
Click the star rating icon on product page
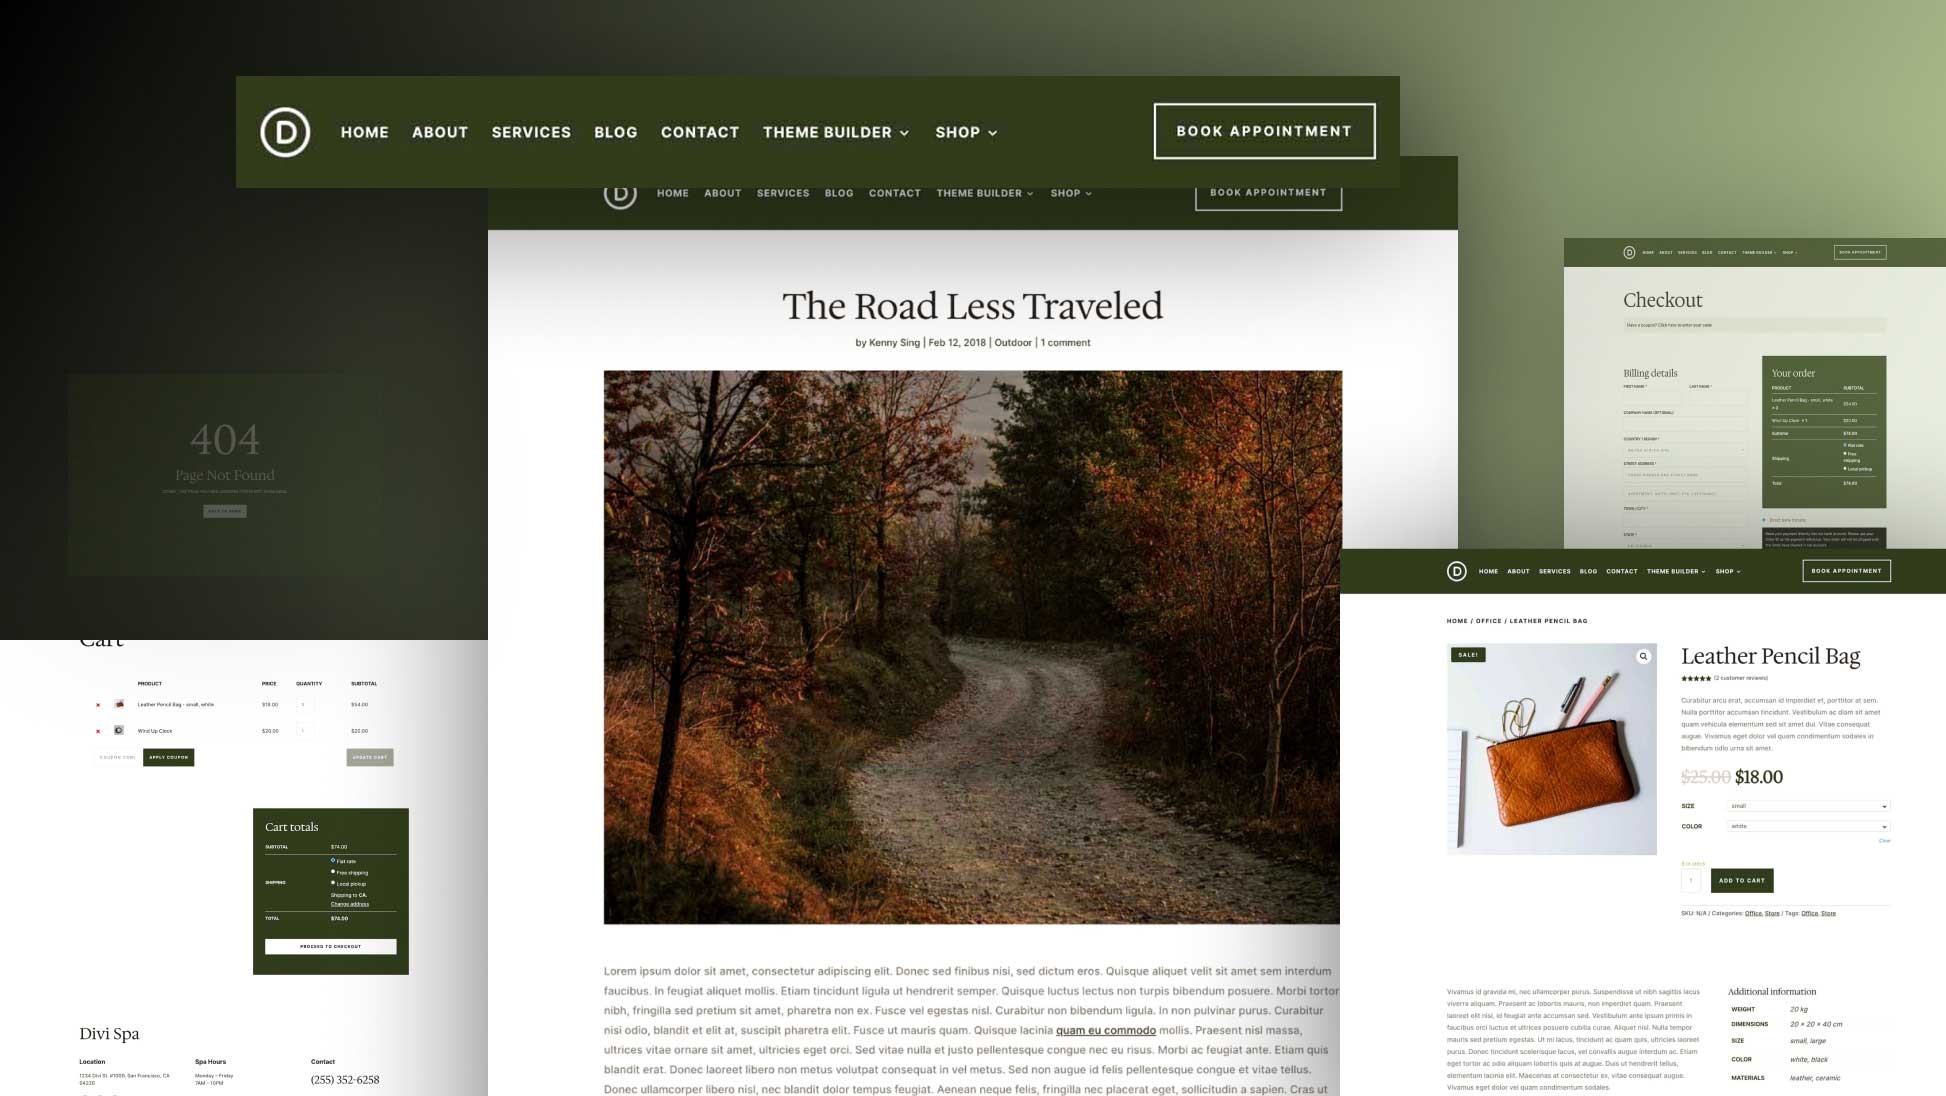point(1693,678)
